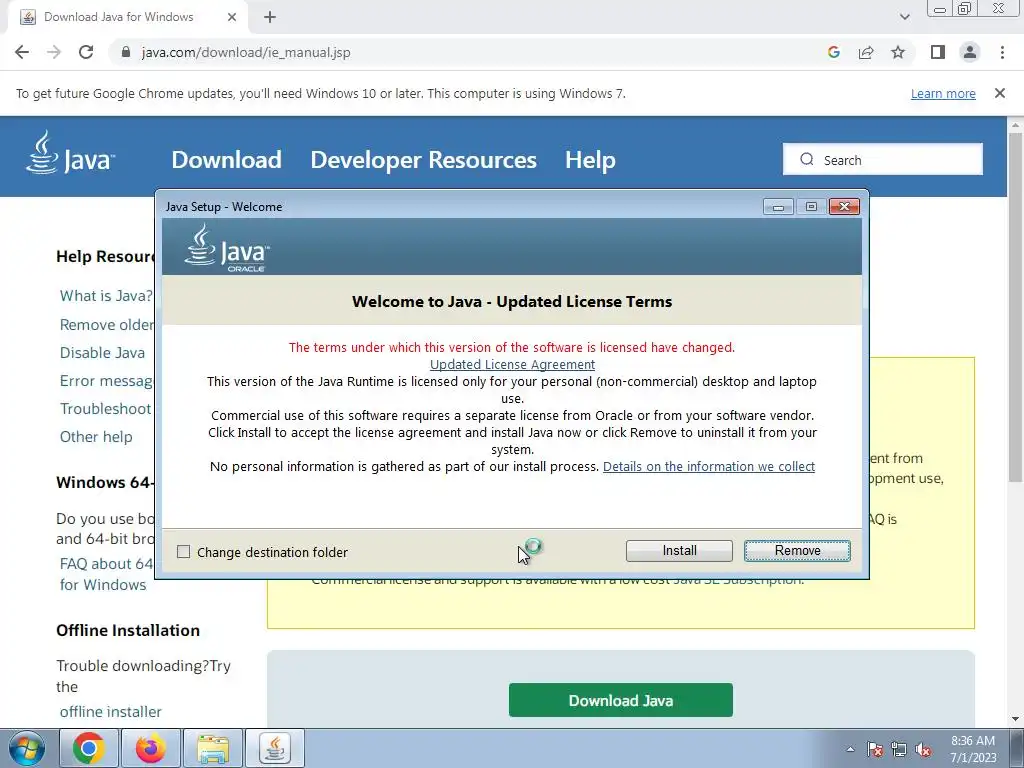Click the magnifier icon in Search box

tap(807, 159)
